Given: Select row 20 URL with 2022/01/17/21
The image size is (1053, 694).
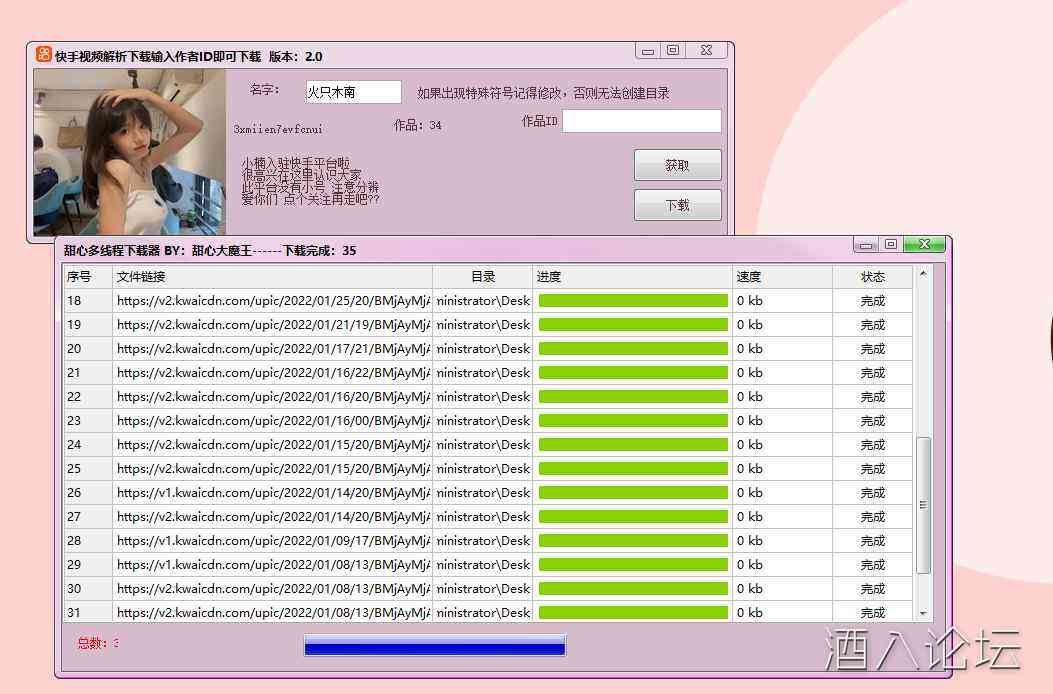Looking at the screenshot, I should point(273,349).
